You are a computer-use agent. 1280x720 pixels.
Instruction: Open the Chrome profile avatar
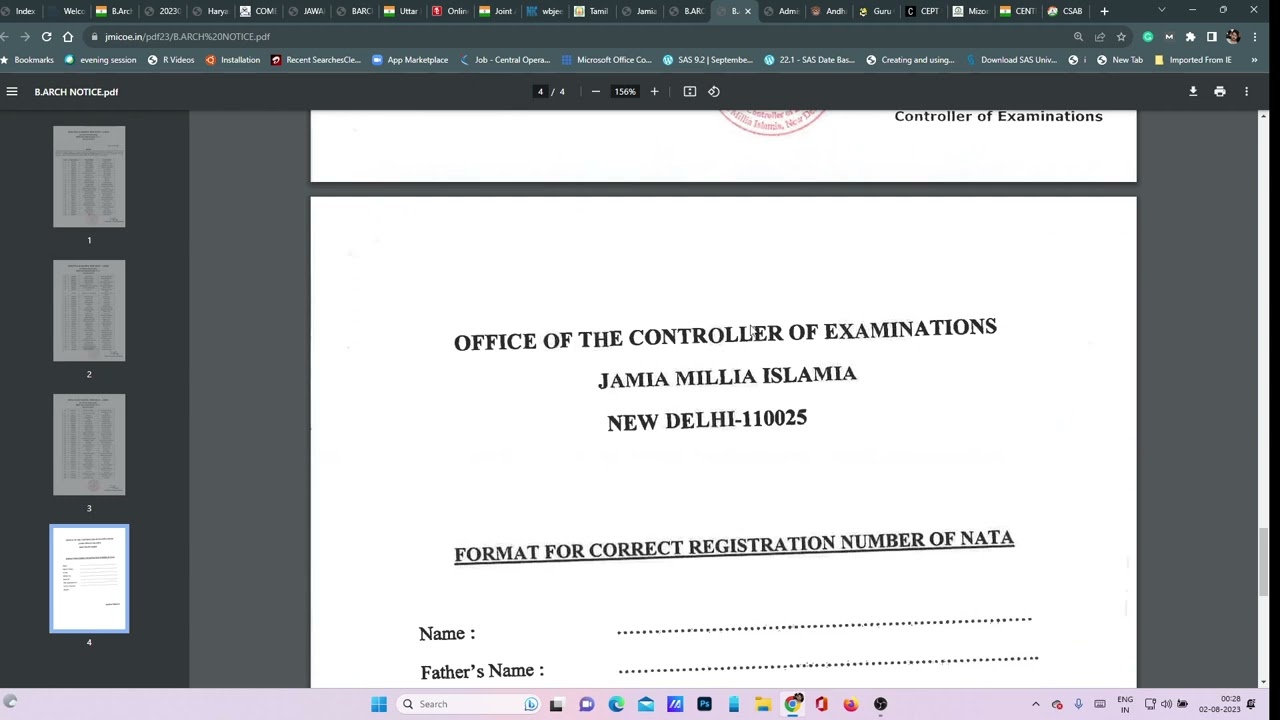pyautogui.click(x=1233, y=37)
